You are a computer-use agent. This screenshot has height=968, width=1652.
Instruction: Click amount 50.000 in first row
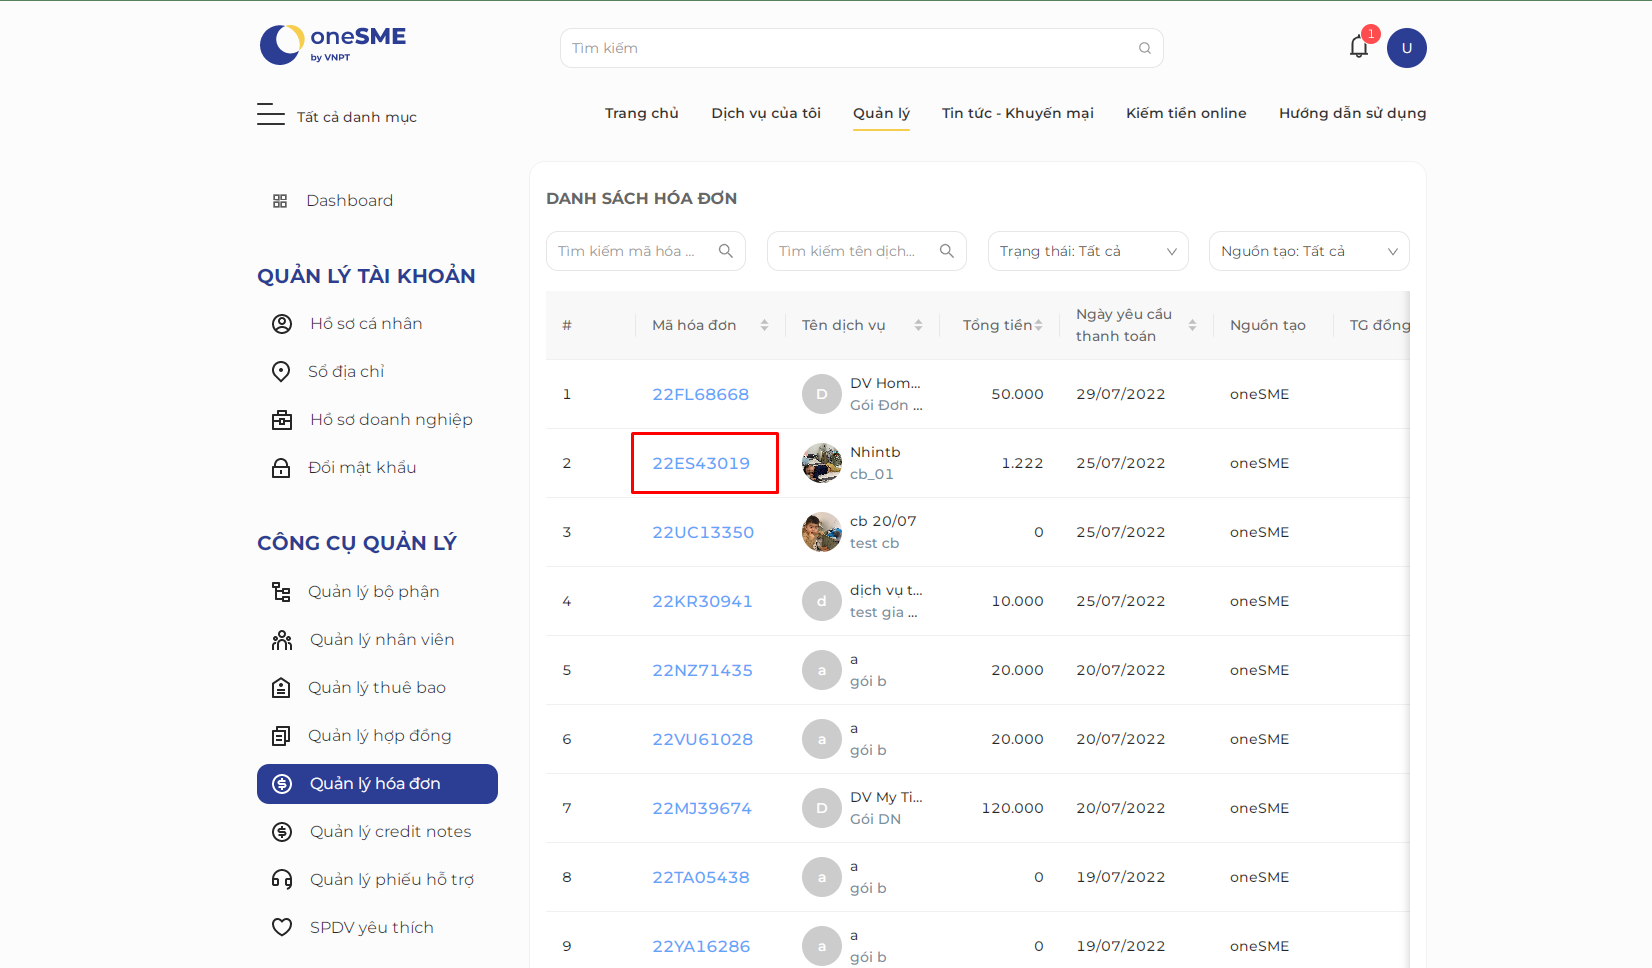(x=1017, y=394)
